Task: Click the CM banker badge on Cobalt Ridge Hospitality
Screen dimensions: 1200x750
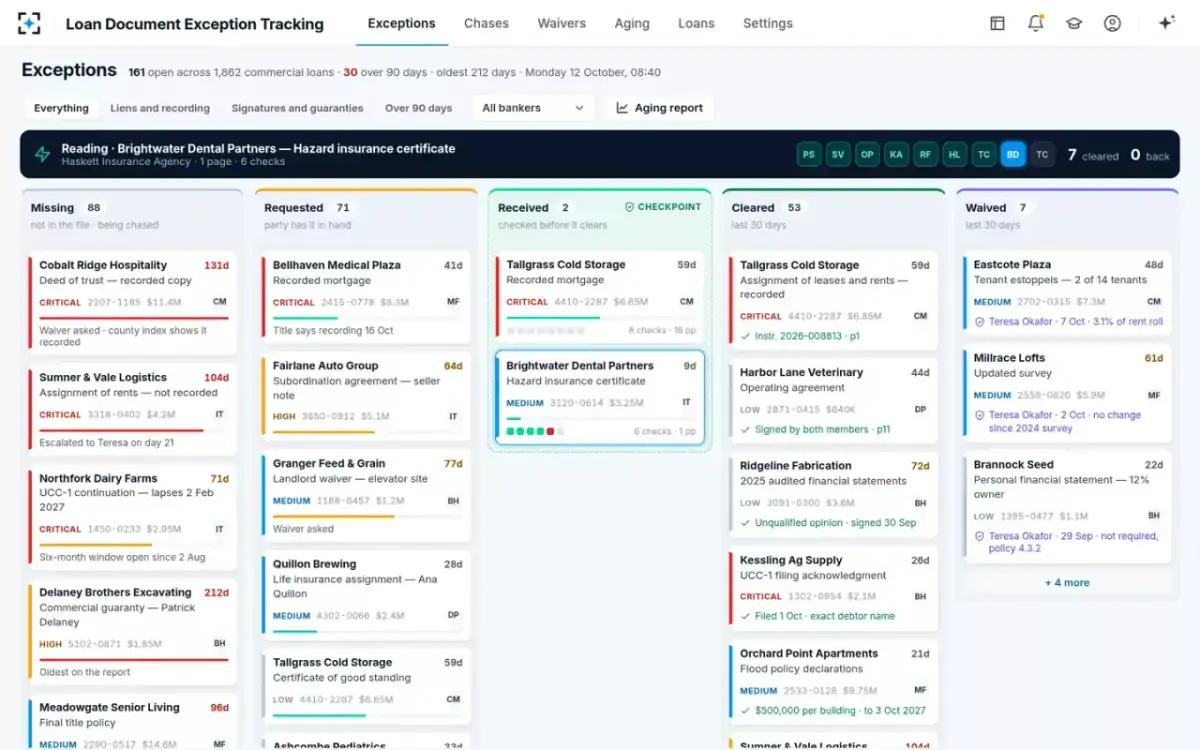Action: 219,301
